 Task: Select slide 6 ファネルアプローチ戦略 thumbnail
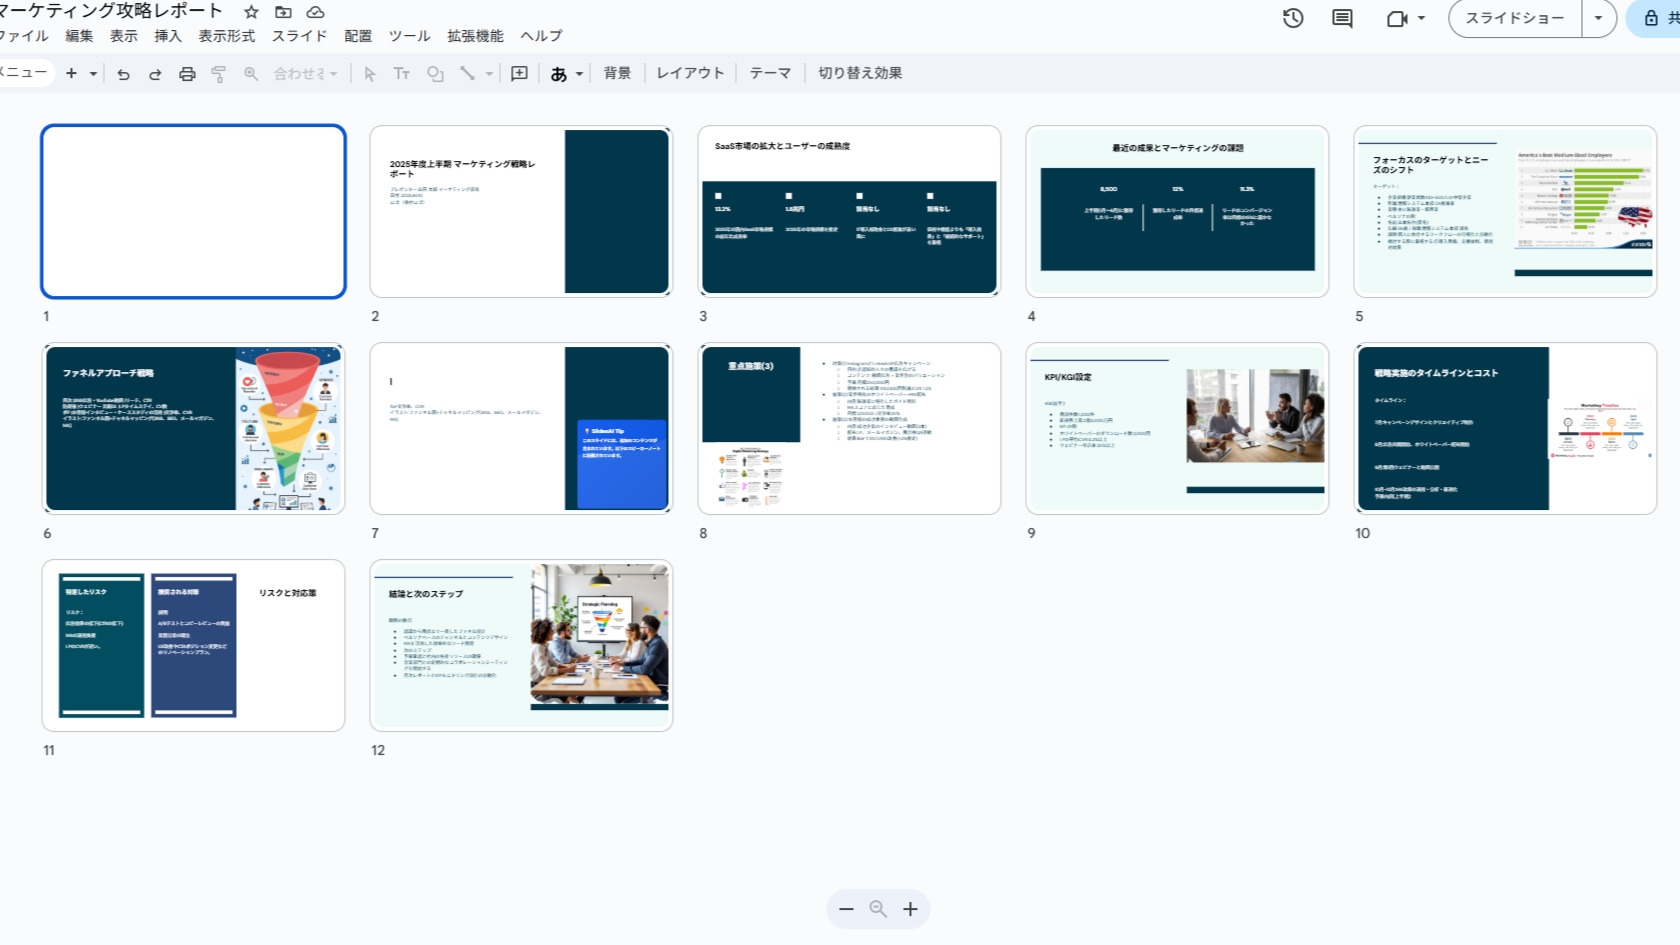click(193, 428)
